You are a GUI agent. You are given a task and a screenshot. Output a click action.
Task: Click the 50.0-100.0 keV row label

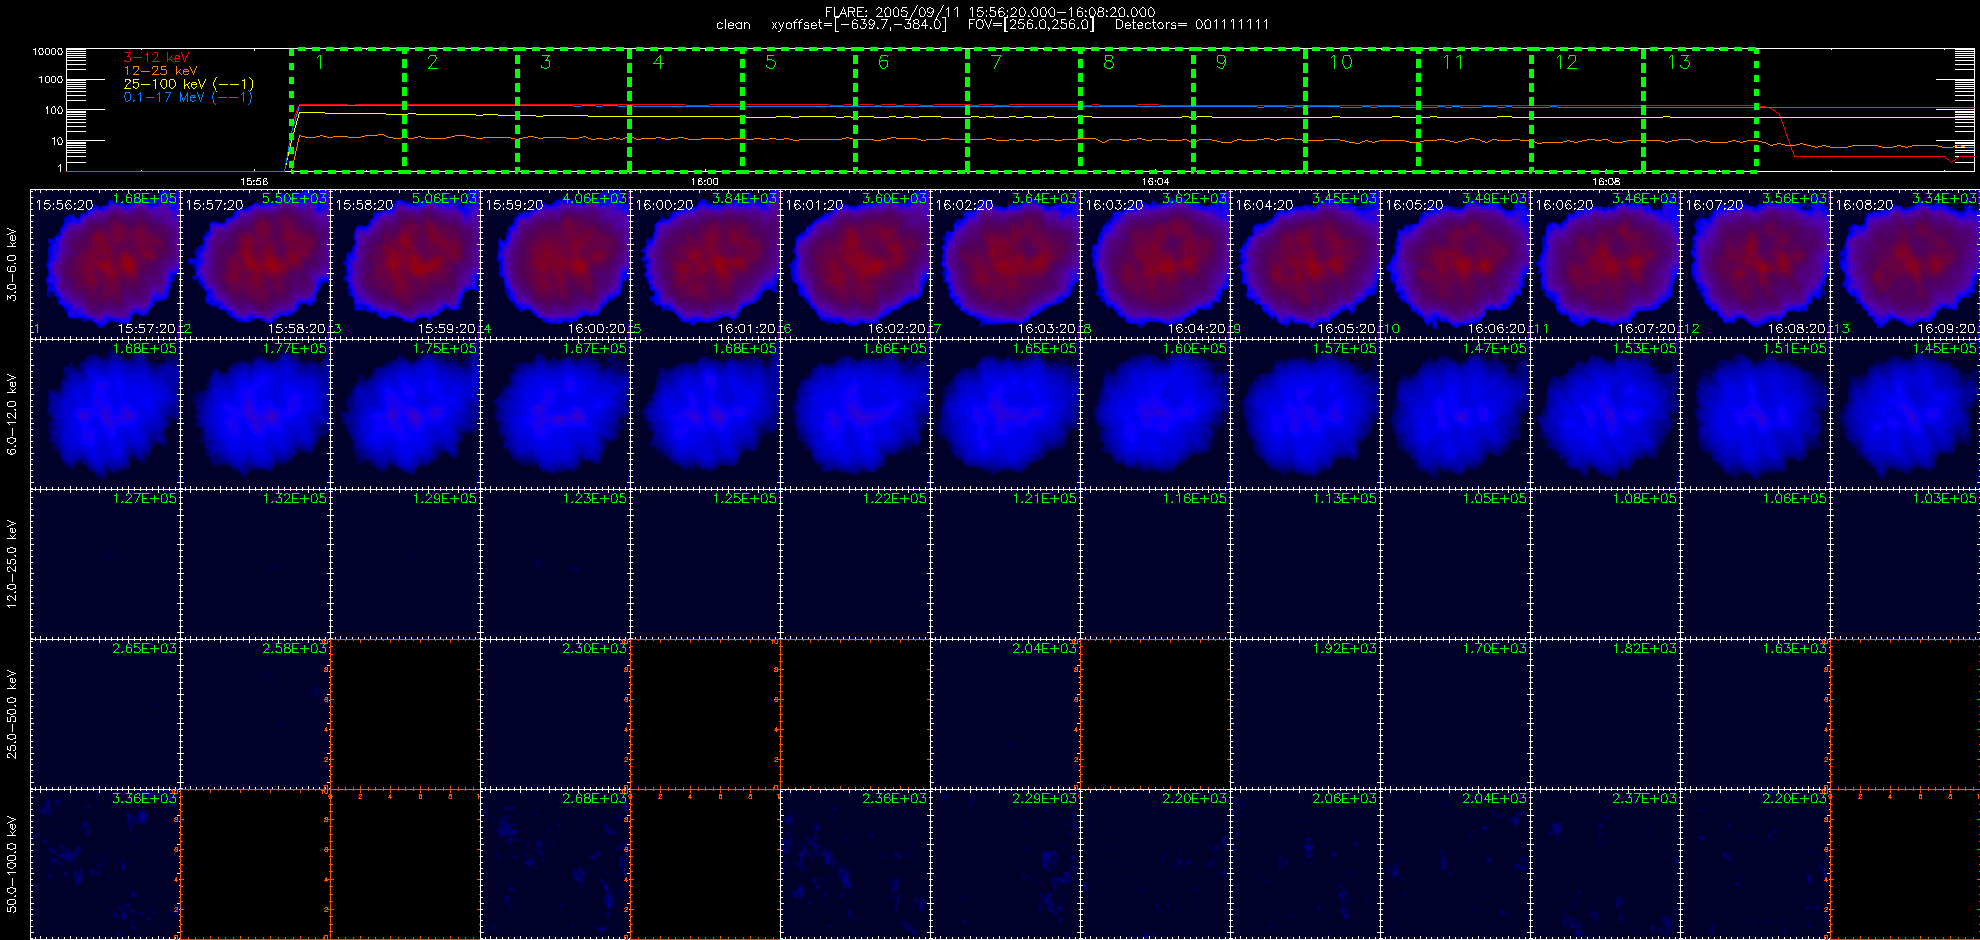click(x=12, y=864)
